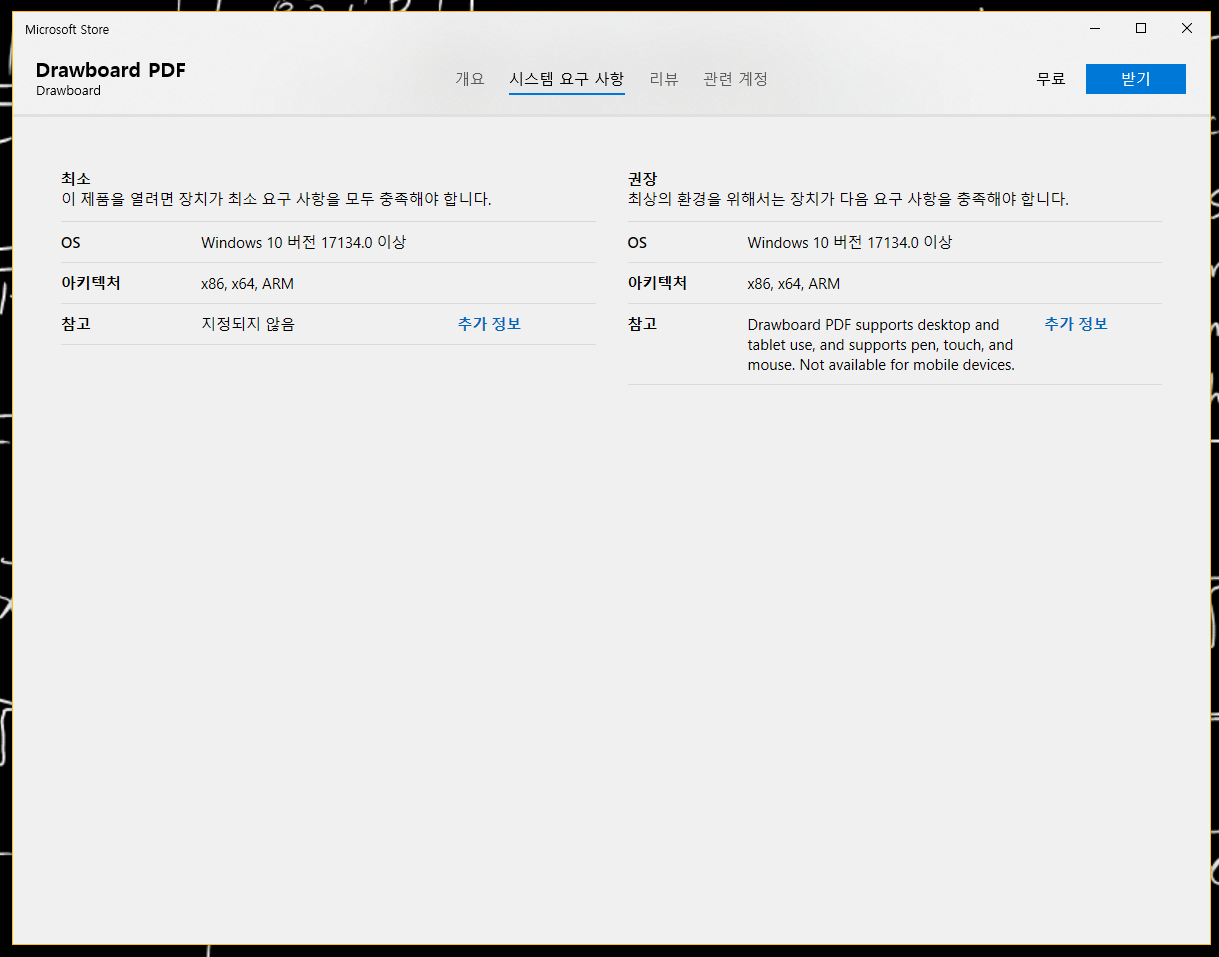Click 지정되지 않음 value in 최소 section
Screen dimensions: 1219x957
(x=248, y=324)
